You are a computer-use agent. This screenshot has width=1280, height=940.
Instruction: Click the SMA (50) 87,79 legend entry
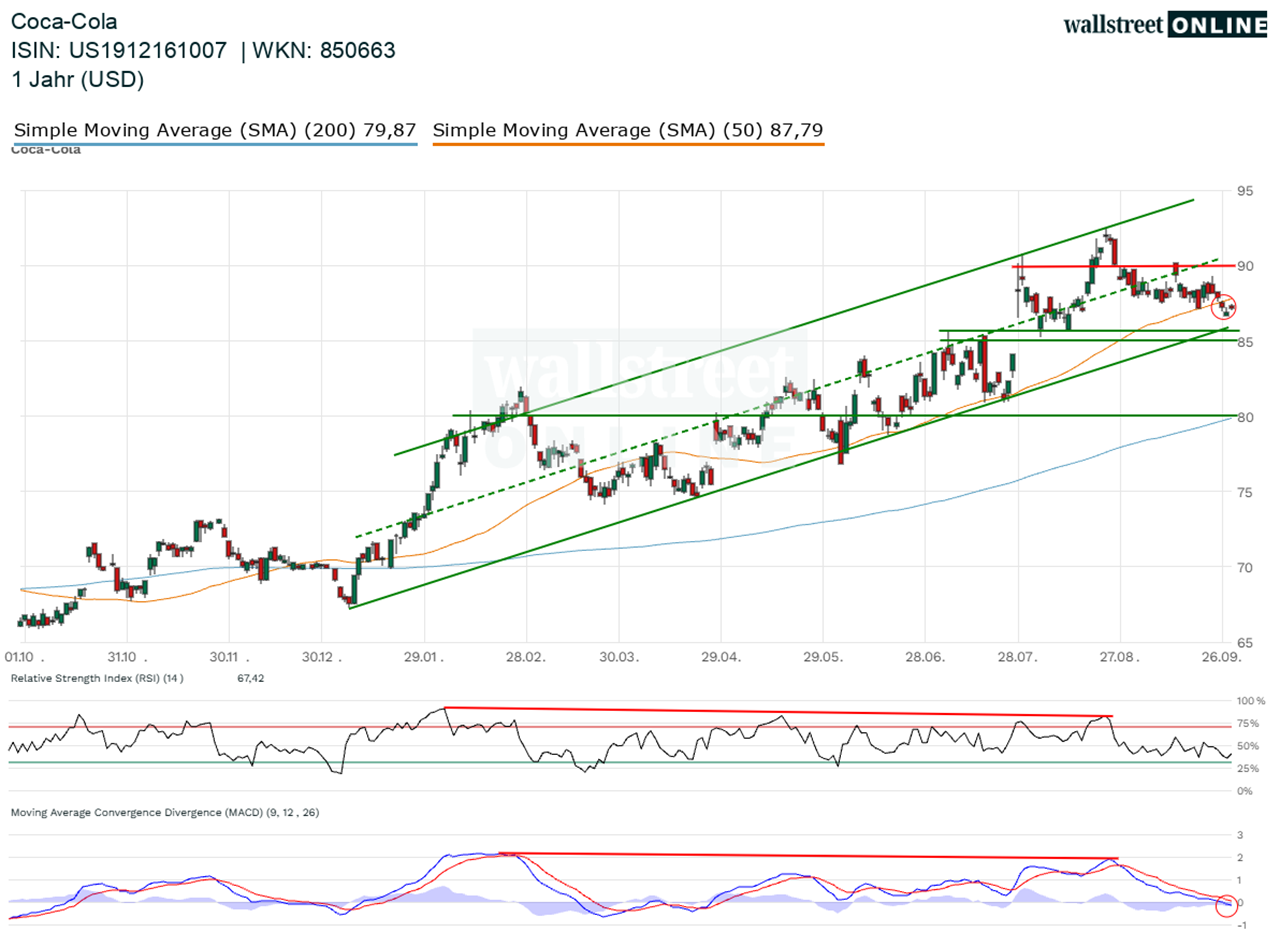tap(628, 130)
